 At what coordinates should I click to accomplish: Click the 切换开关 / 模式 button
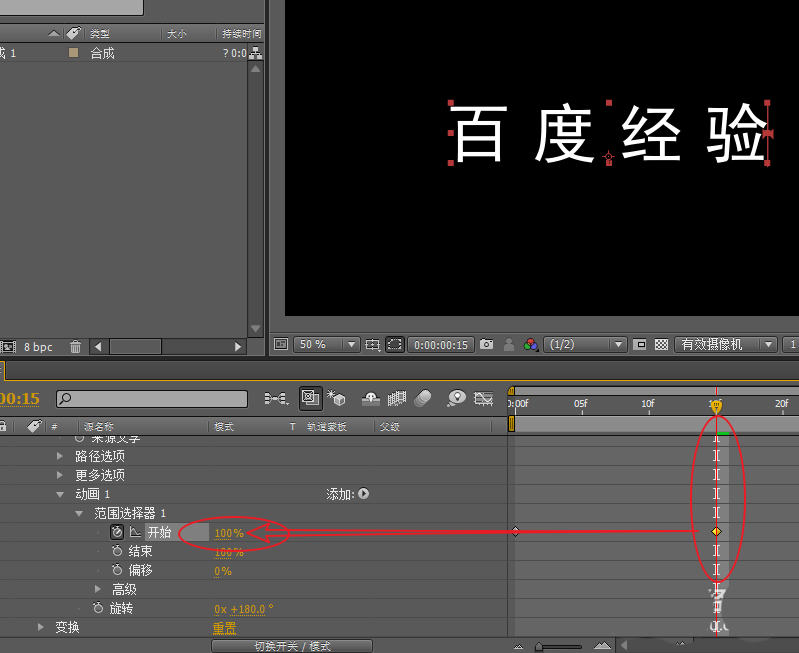click(292, 646)
